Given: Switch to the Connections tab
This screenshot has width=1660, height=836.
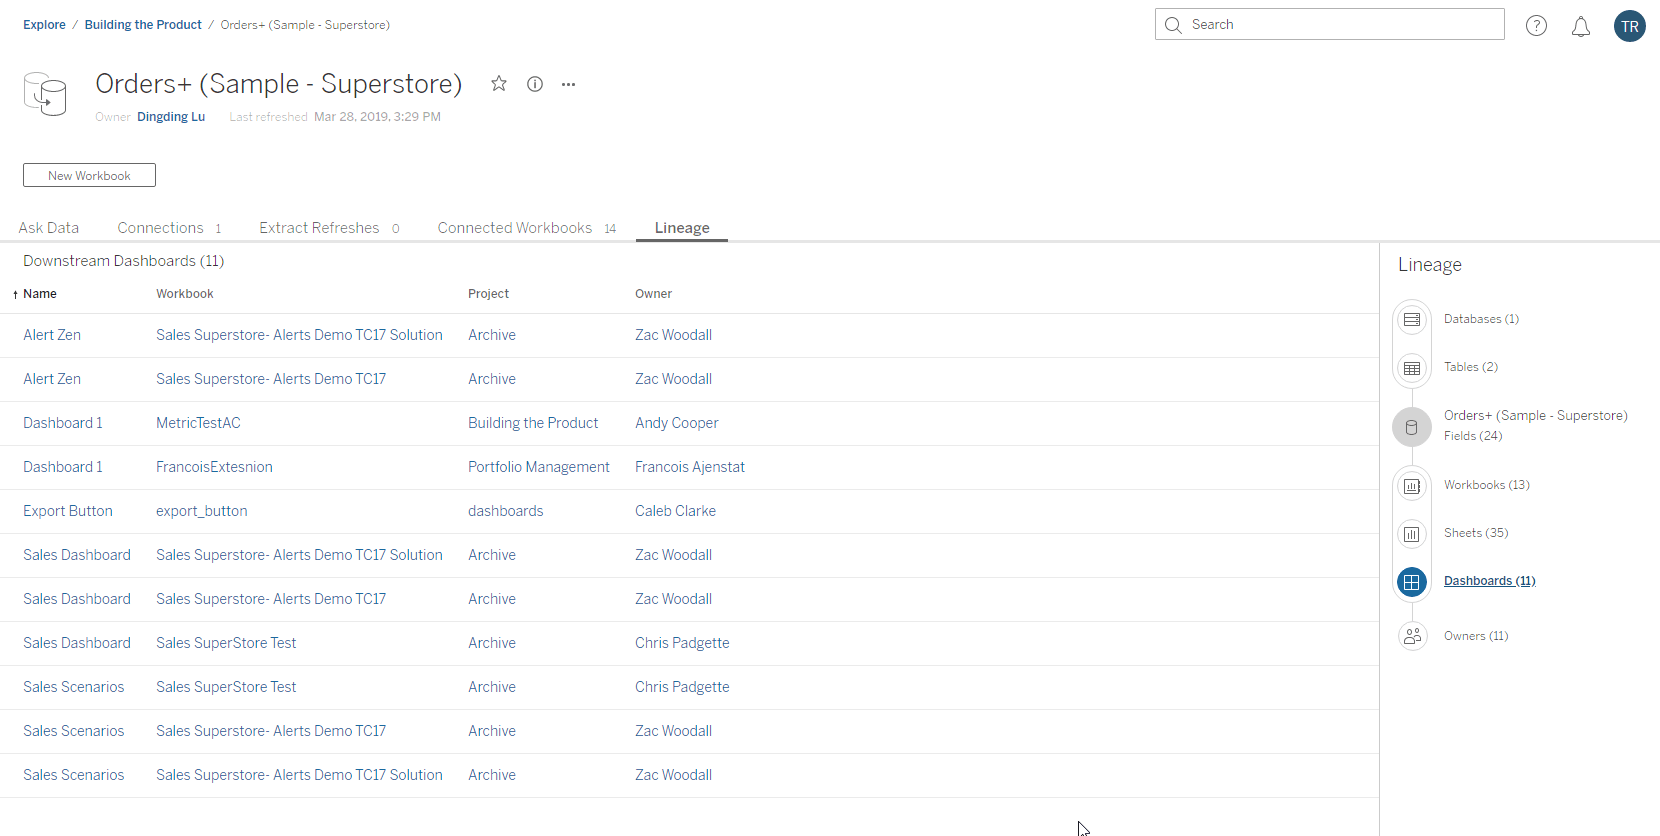Looking at the screenshot, I should coord(169,228).
